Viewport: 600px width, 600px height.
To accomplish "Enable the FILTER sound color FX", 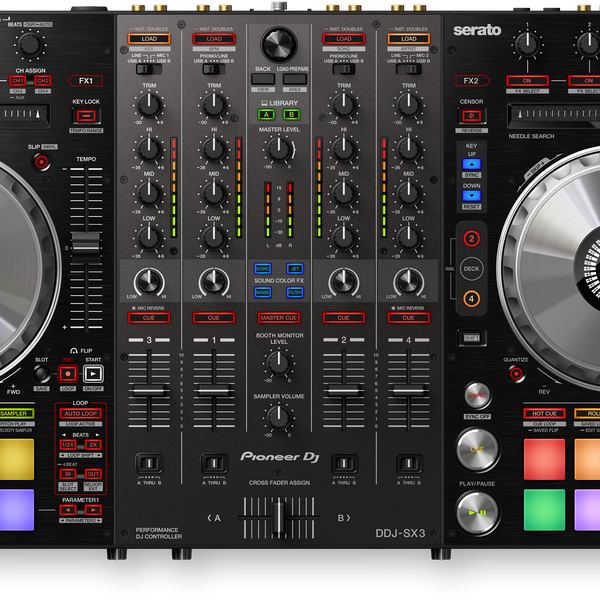I will [295, 293].
